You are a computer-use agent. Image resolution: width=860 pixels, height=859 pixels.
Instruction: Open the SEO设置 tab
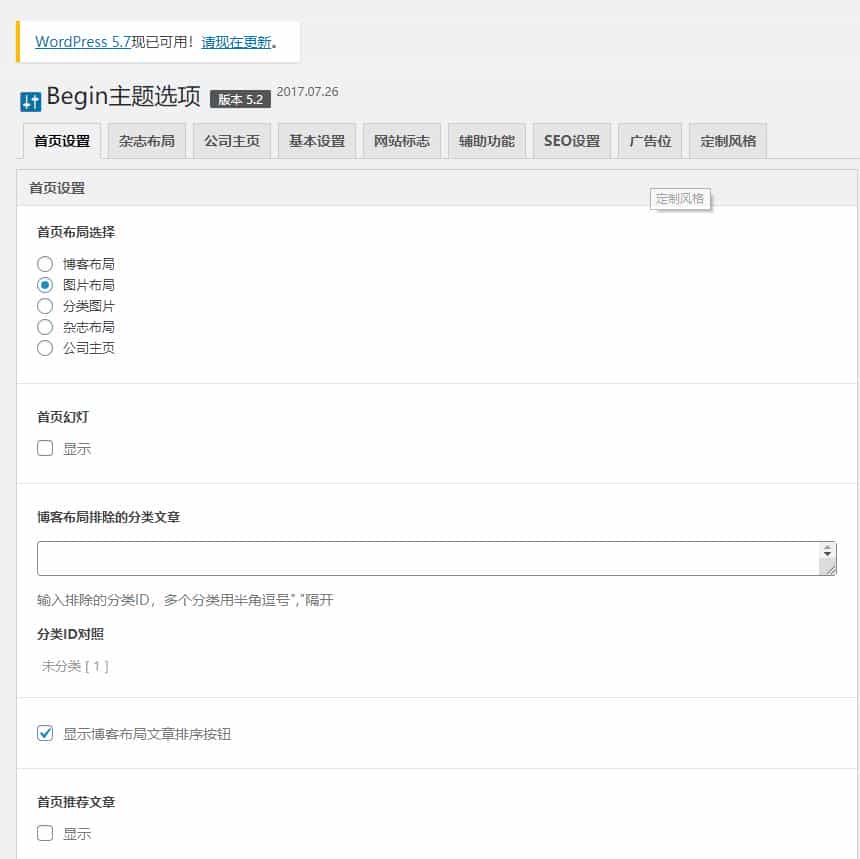point(570,140)
